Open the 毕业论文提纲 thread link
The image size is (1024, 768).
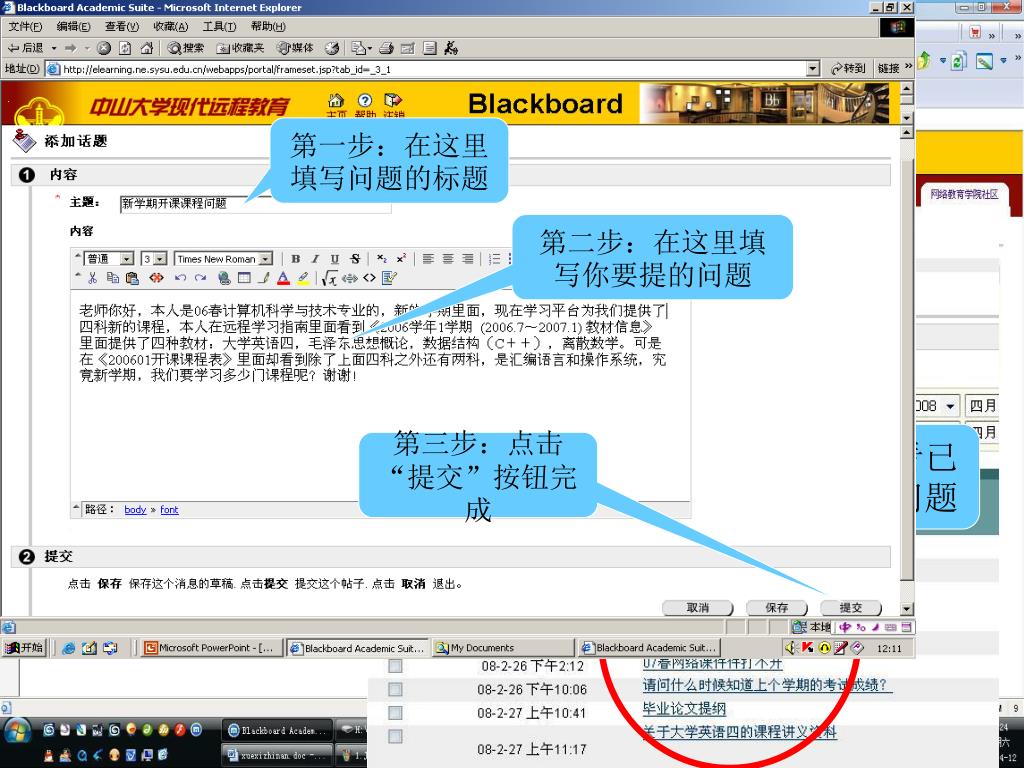[684, 709]
